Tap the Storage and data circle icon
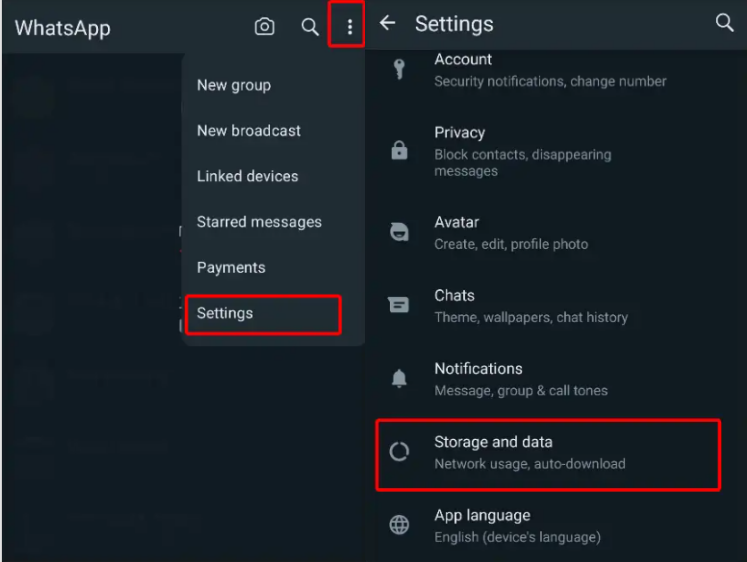Screen dimensions: 747x562 pos(399,452)
